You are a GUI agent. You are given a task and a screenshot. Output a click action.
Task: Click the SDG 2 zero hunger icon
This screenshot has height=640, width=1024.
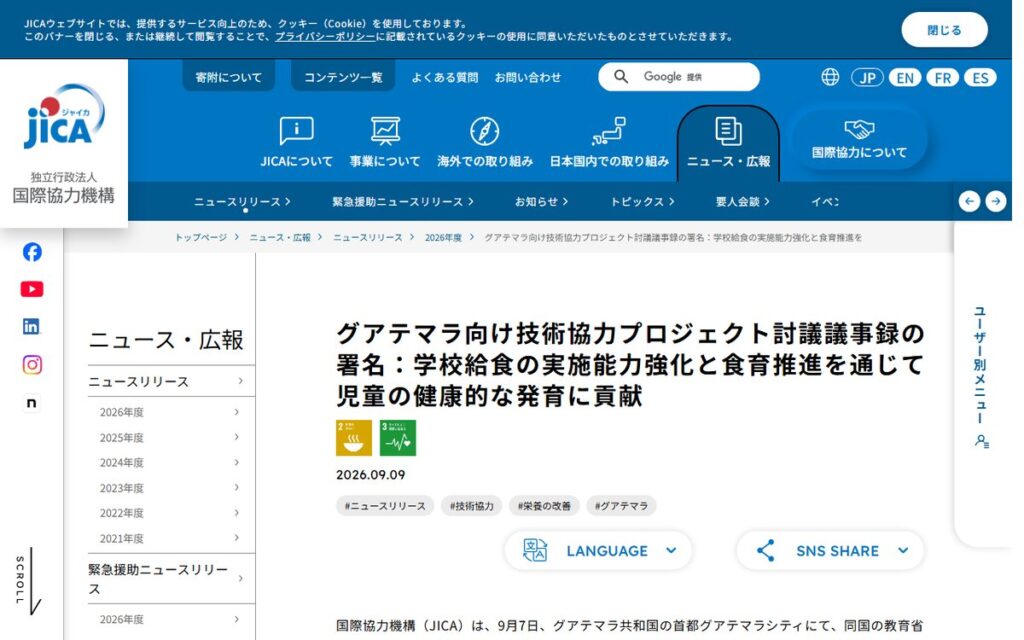pyautogui.click(x=354, y=438)
